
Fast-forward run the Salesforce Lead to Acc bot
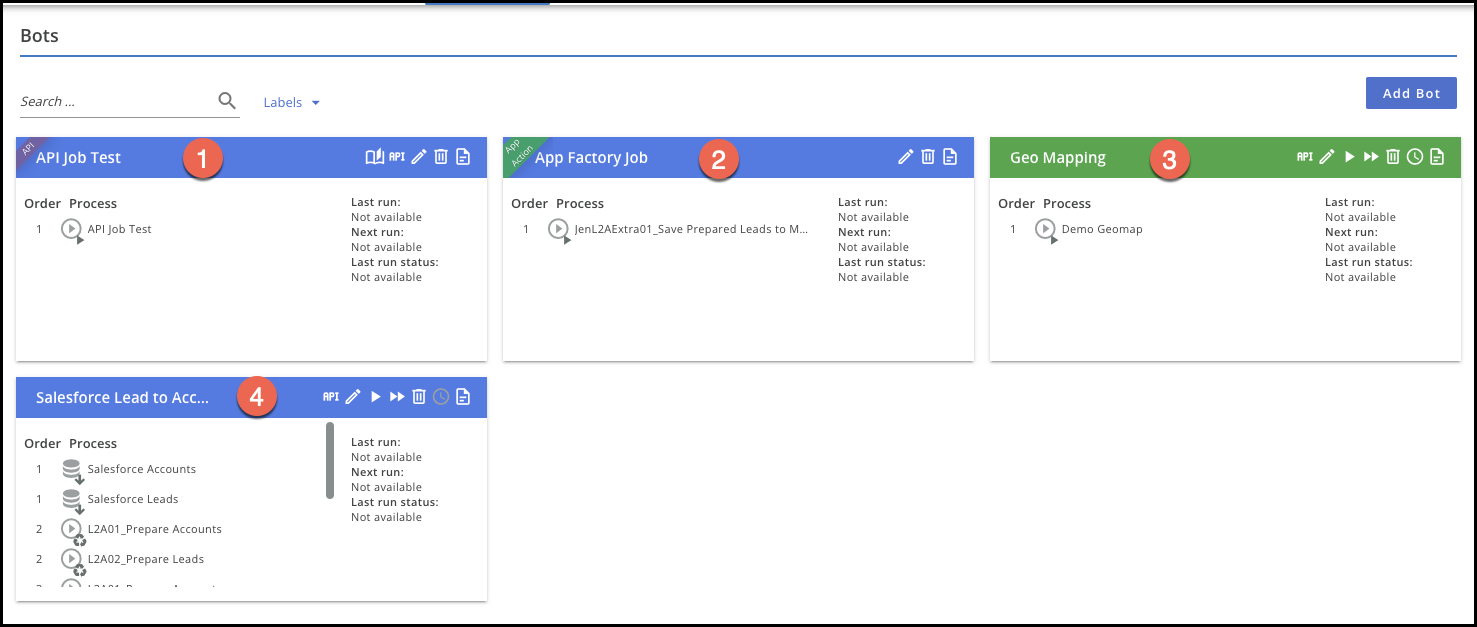click(398, 396)
